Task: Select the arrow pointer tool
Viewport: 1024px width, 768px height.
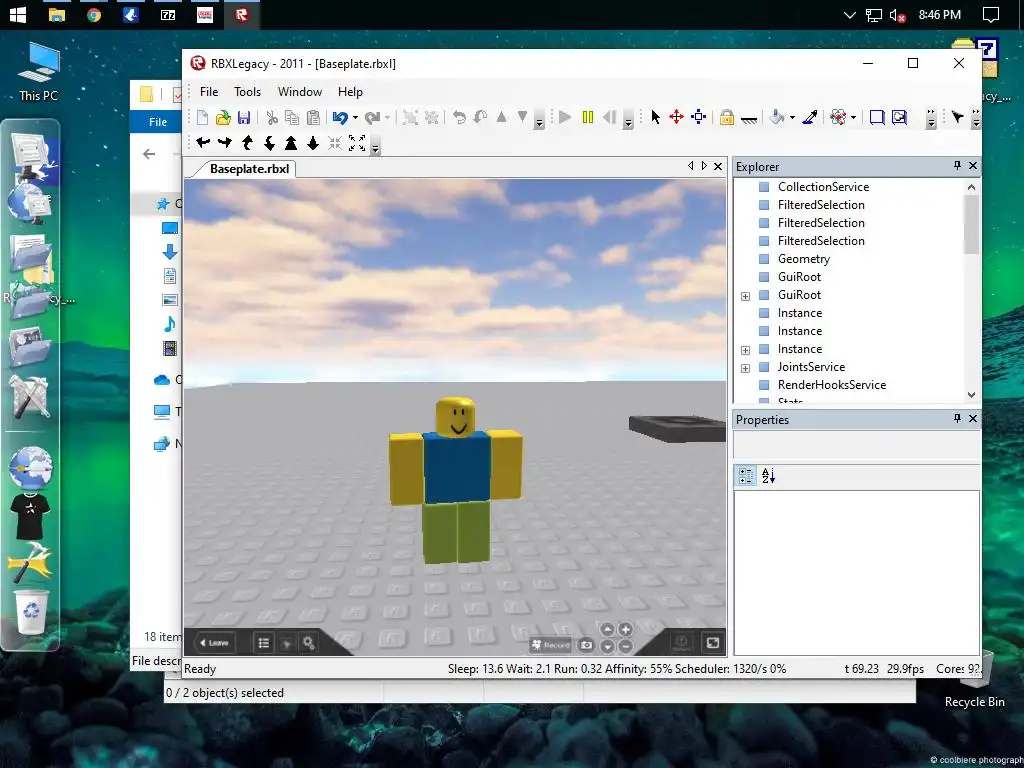Action: (x=656, y=118)
